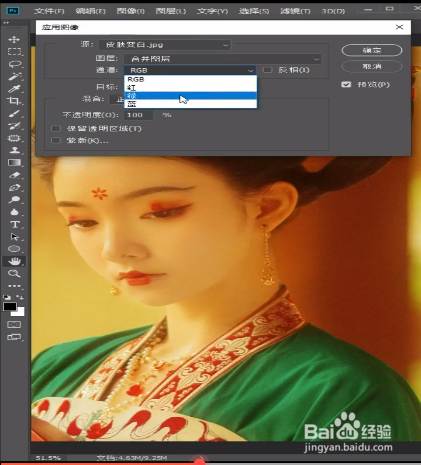This screenshot has height=465, width=421.
Task: Swap foreground and background colors
Action: click(x=20, y=297)
